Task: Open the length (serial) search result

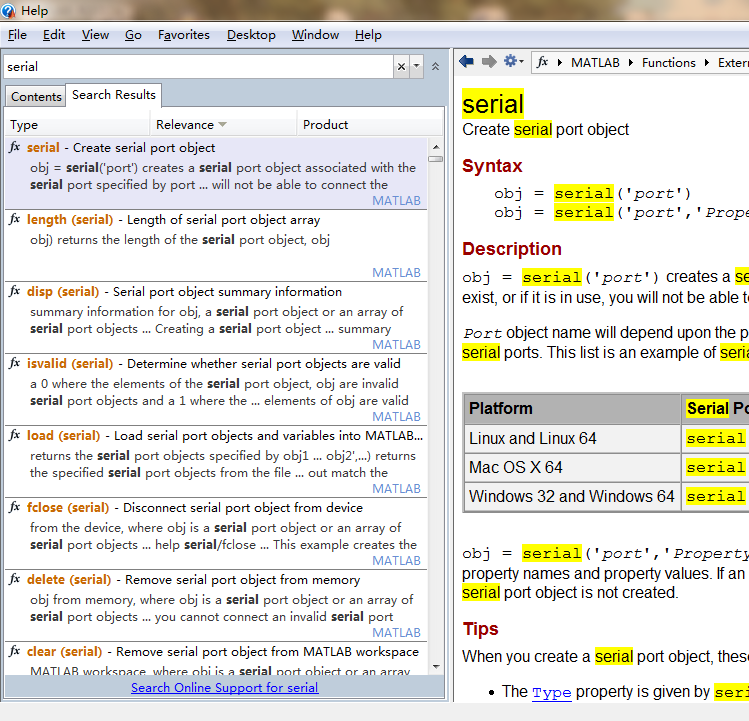Action: click(70, 220)
